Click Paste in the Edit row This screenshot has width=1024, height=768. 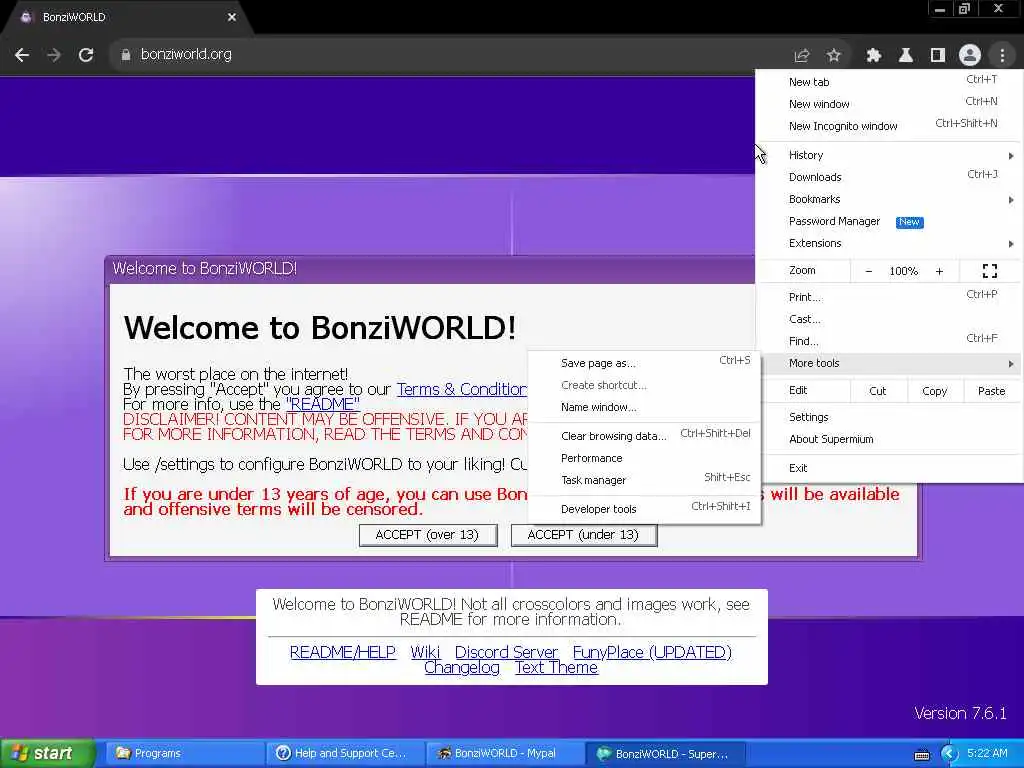991,391
